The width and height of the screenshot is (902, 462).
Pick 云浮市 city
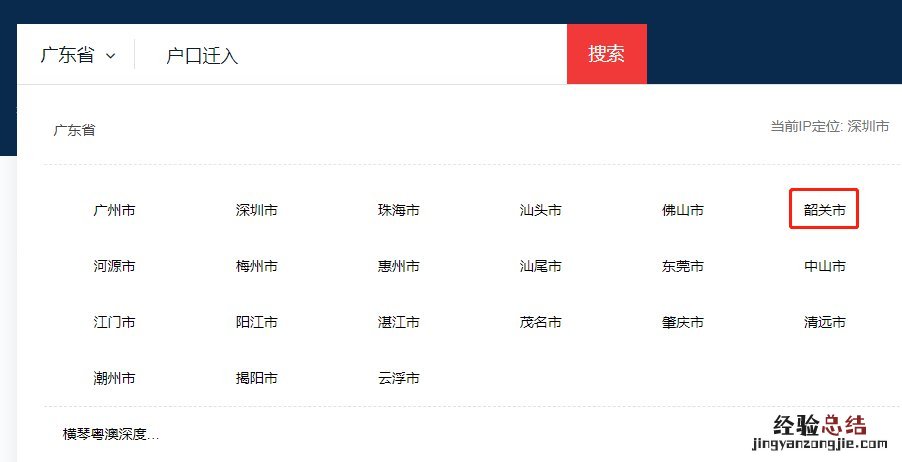(399, 379)
